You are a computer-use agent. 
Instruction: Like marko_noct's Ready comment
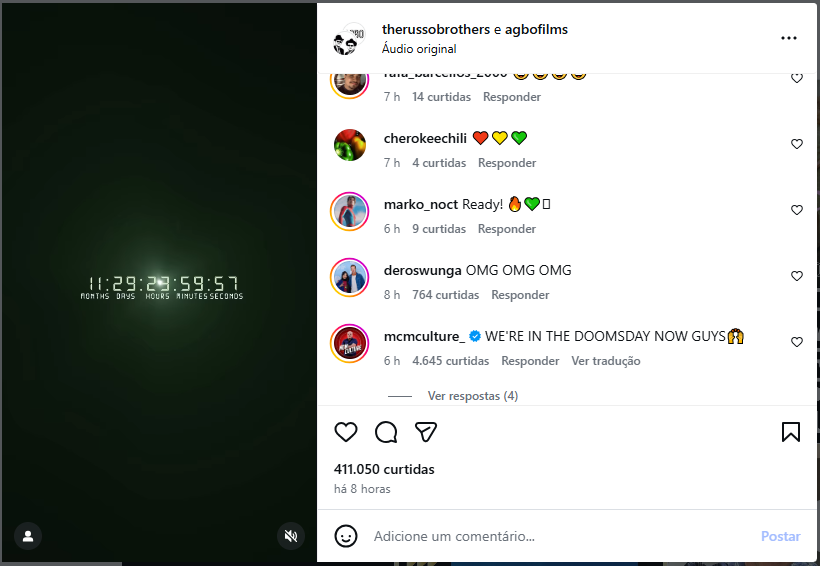click(x=797, y=210)
